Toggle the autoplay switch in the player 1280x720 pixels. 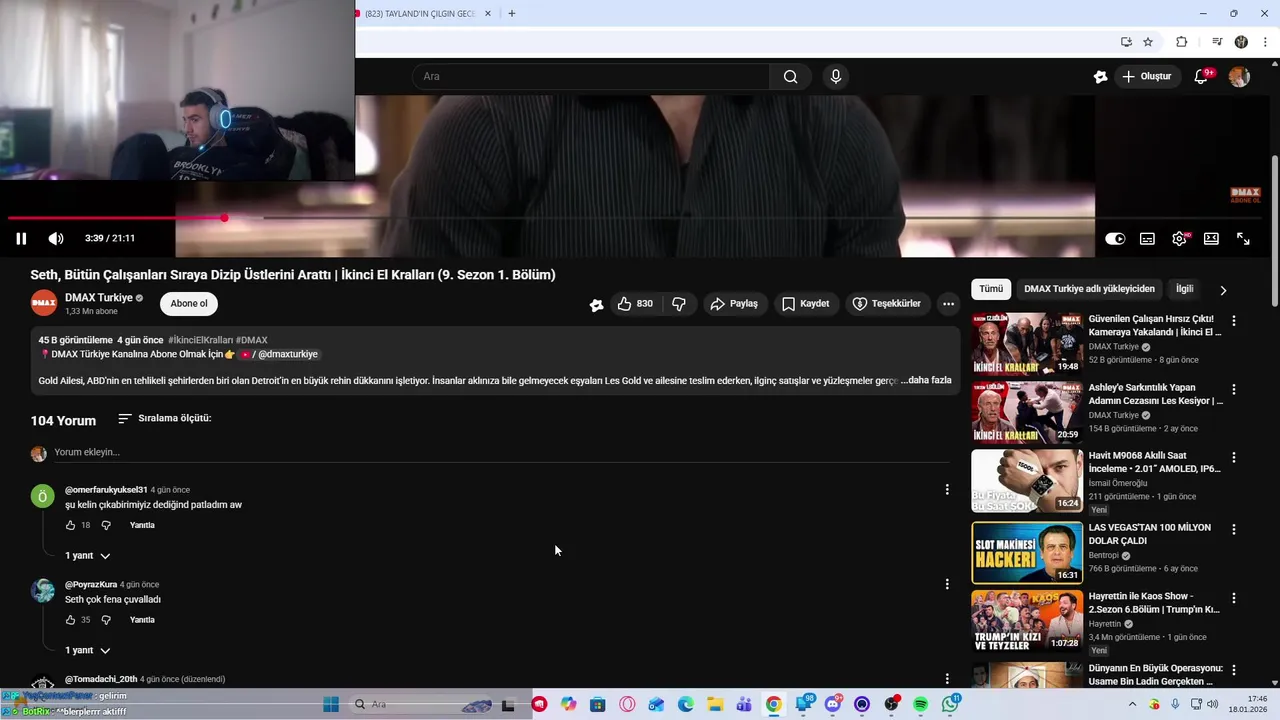(1115, 239)
